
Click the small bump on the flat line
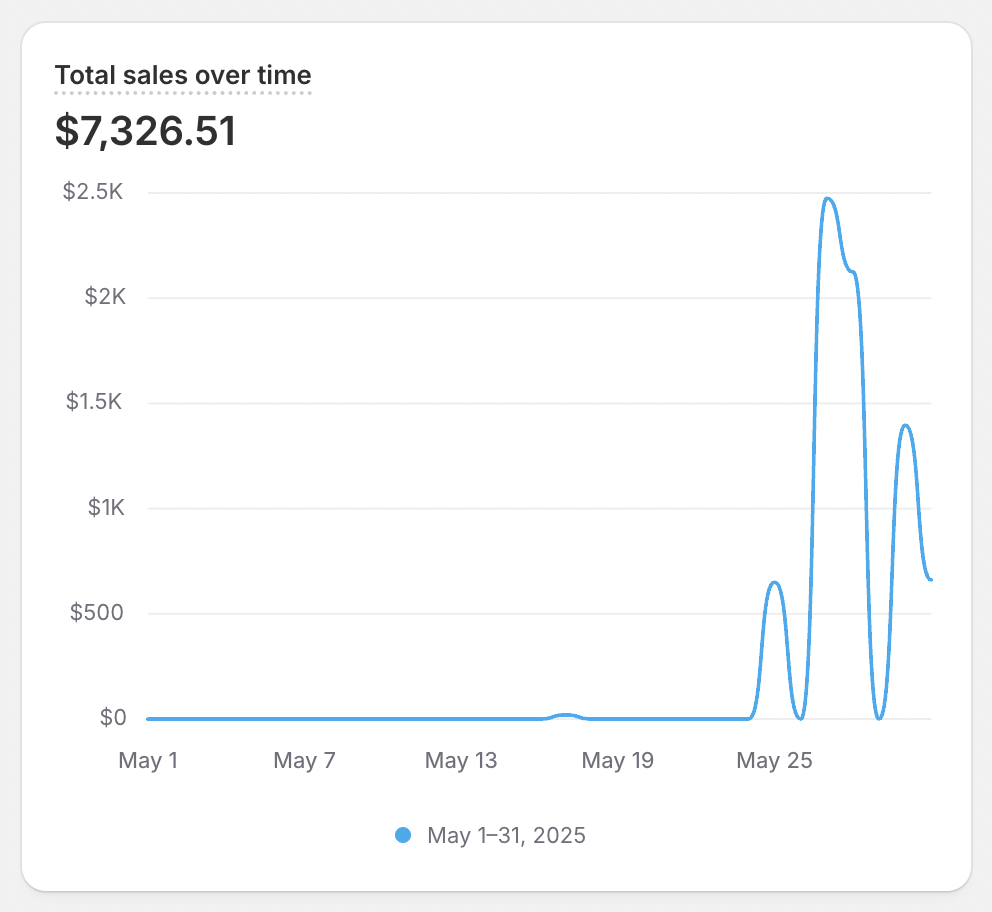566,715
